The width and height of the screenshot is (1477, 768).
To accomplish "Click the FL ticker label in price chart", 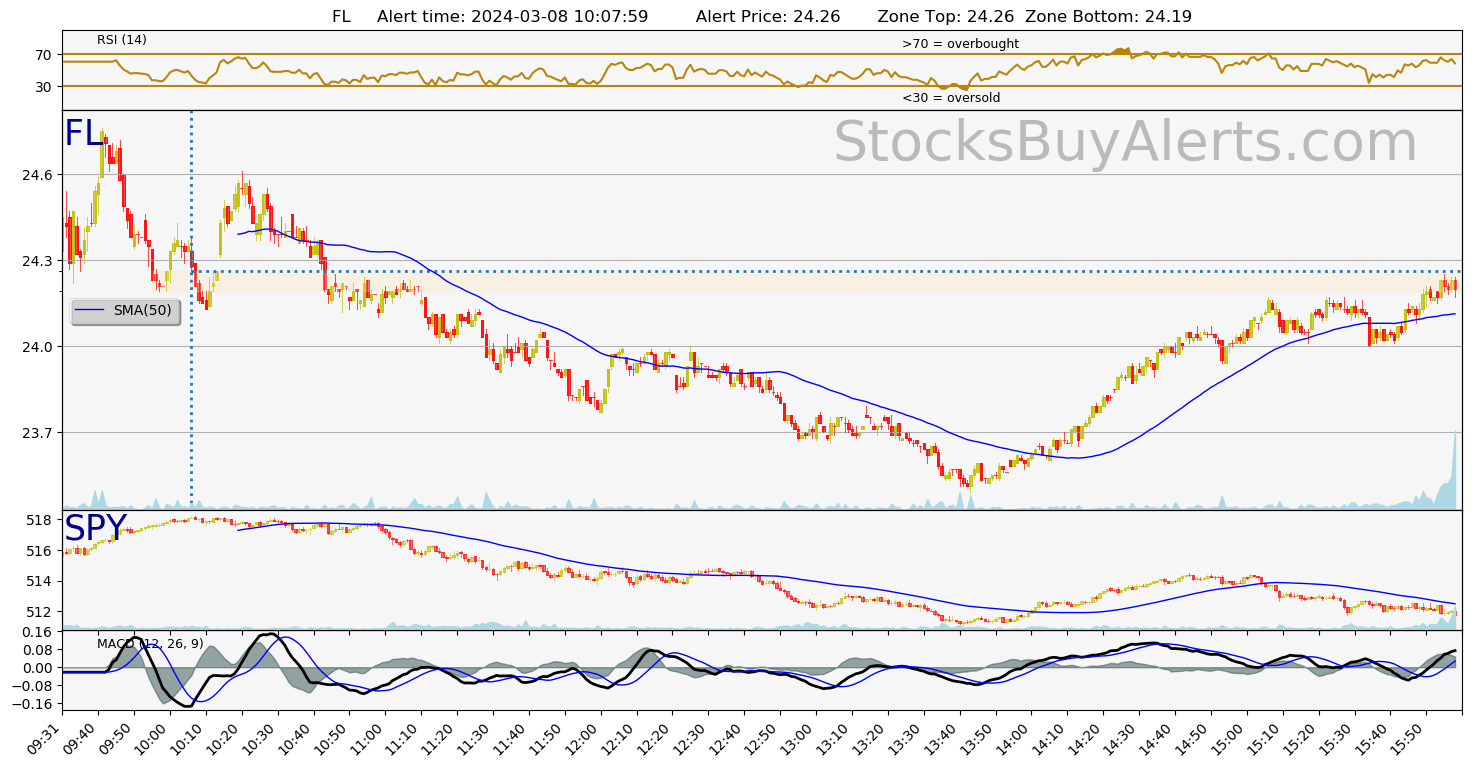I will [82, 134].
